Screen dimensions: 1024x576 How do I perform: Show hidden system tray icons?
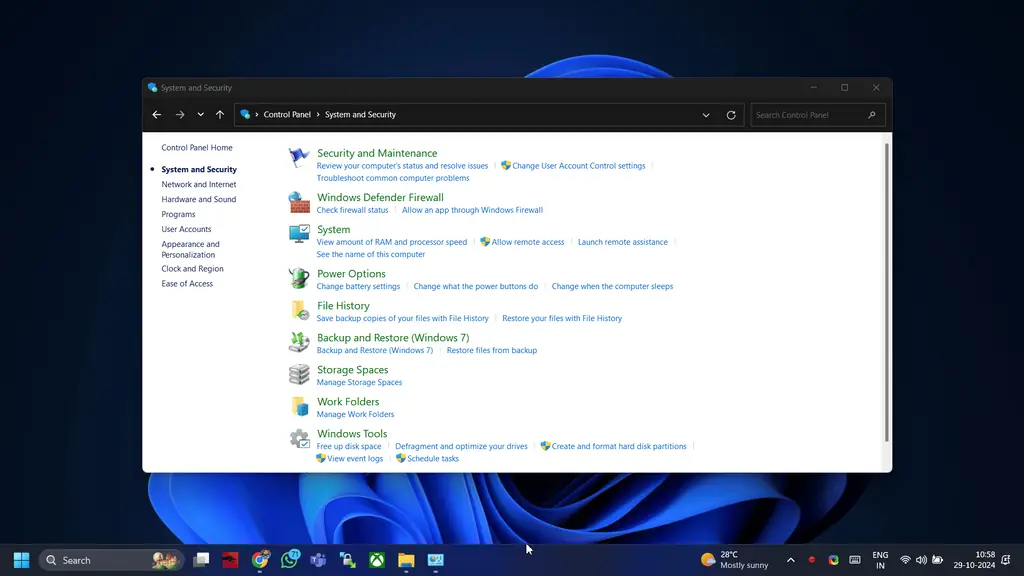791,560
